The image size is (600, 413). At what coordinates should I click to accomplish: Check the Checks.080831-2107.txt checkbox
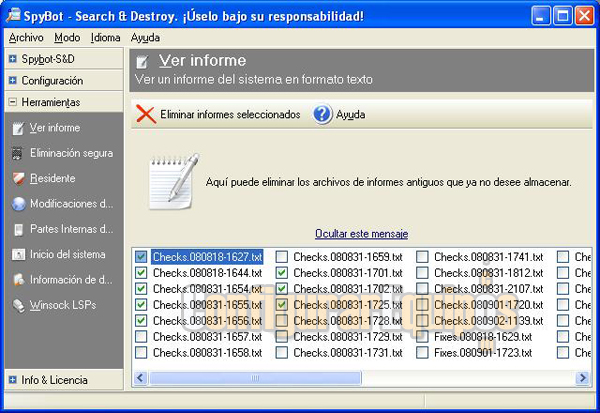pyautogui.click(x=422, y=289)
